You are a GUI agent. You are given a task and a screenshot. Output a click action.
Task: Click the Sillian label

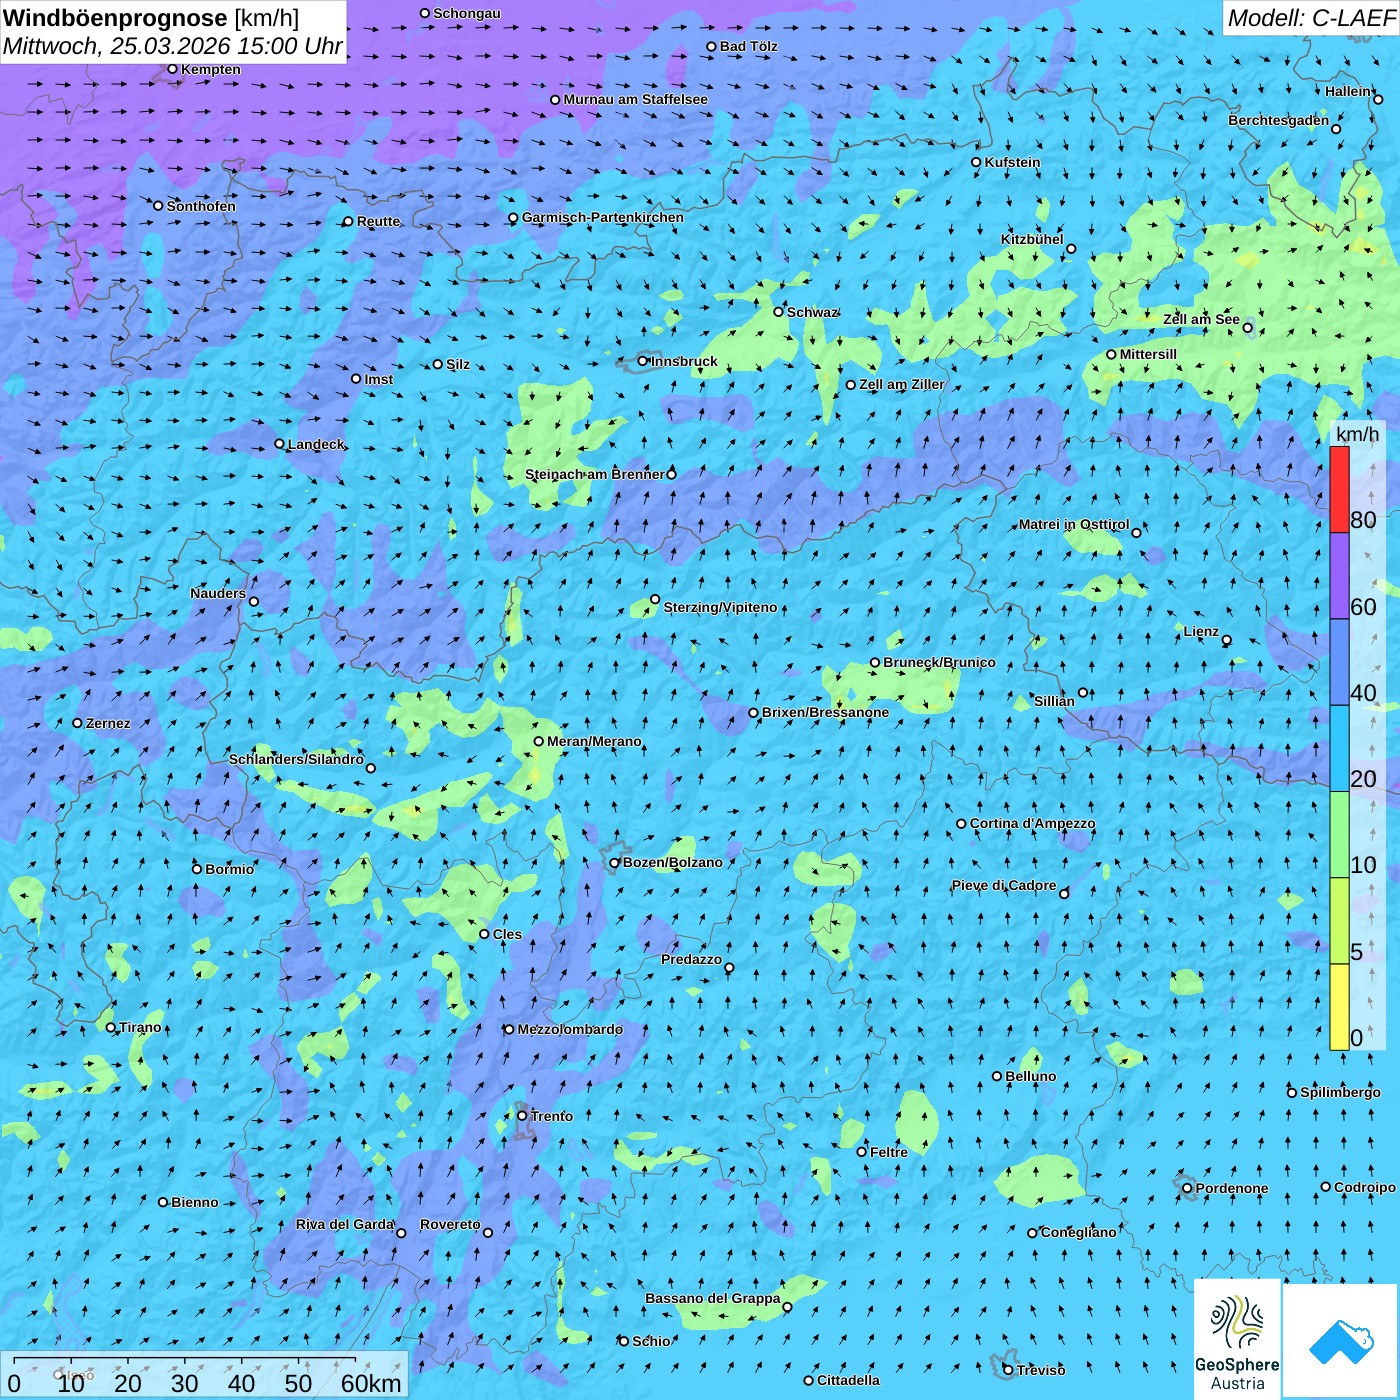1054,701
